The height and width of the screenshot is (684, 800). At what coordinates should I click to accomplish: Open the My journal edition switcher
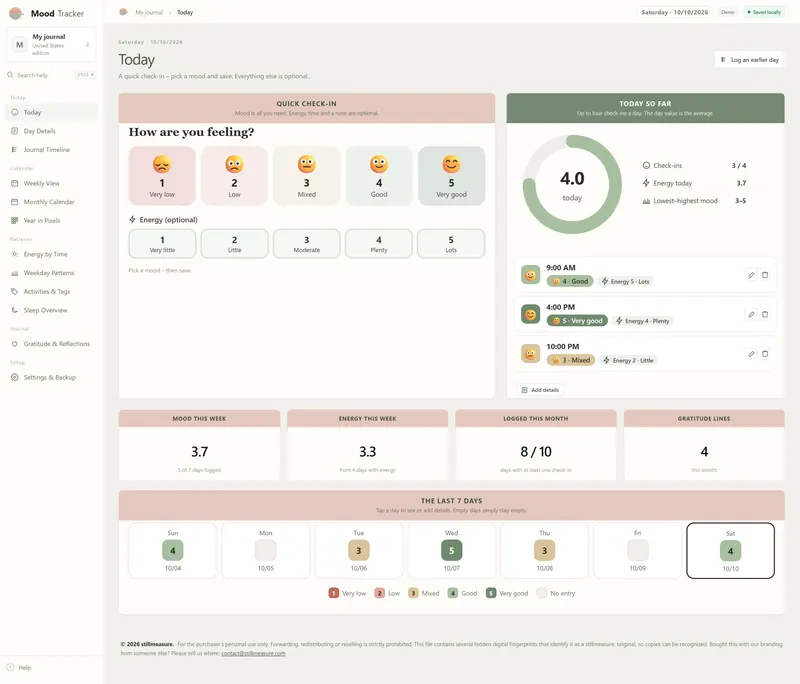pos(52,45)
